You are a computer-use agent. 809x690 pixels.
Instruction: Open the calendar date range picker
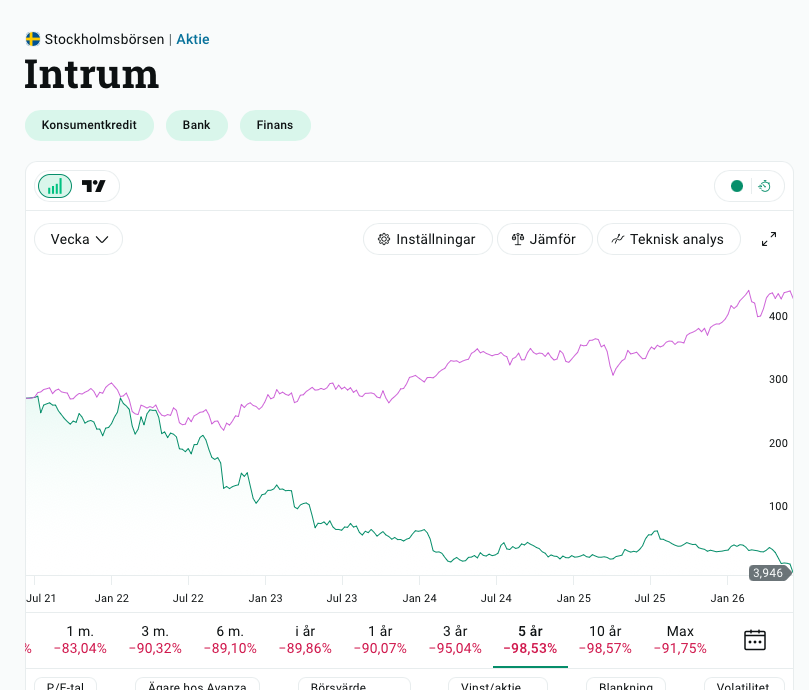tap(755, 640)
